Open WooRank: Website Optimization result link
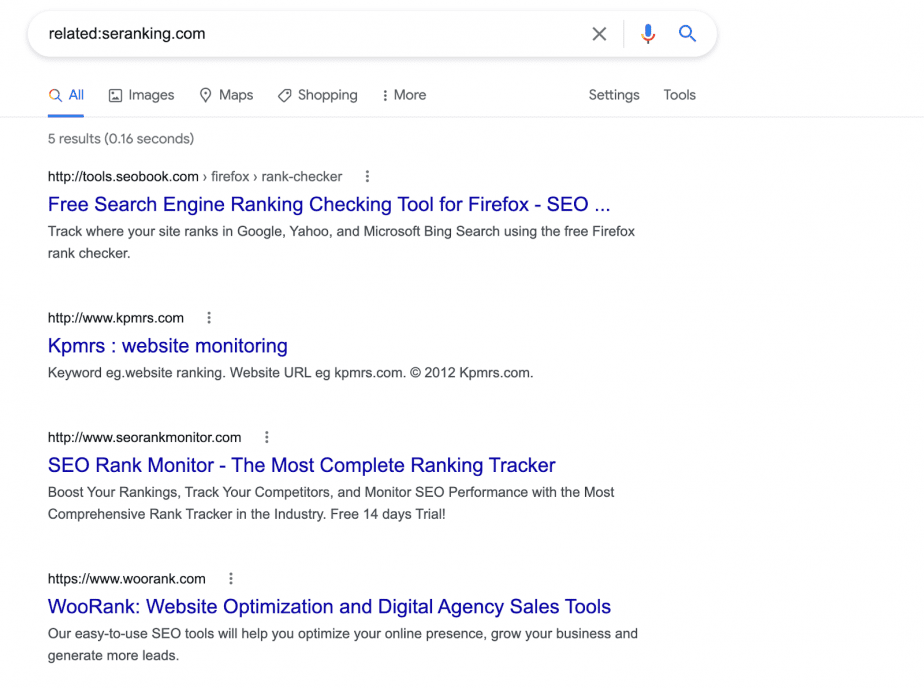This screenshot has width=924, height=688. (329, 607)
